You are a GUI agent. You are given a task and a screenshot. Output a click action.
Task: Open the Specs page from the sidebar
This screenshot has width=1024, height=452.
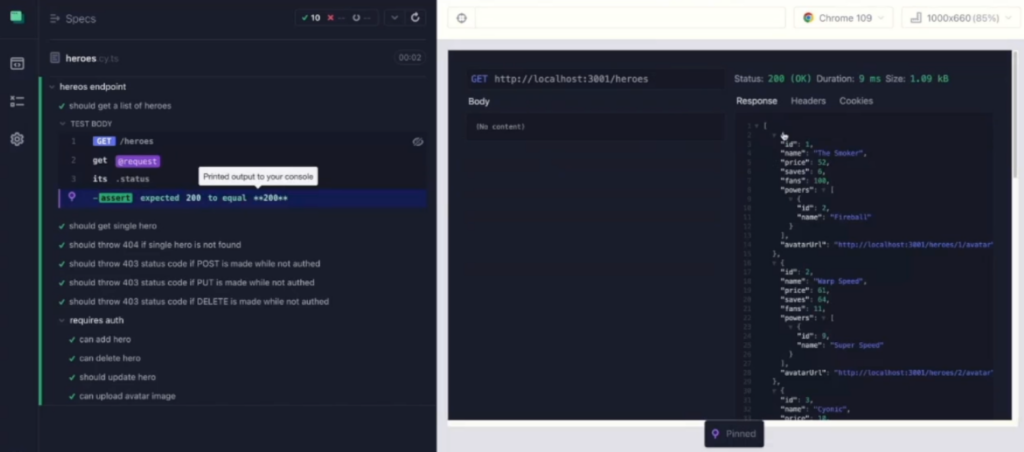coord(17,63)
